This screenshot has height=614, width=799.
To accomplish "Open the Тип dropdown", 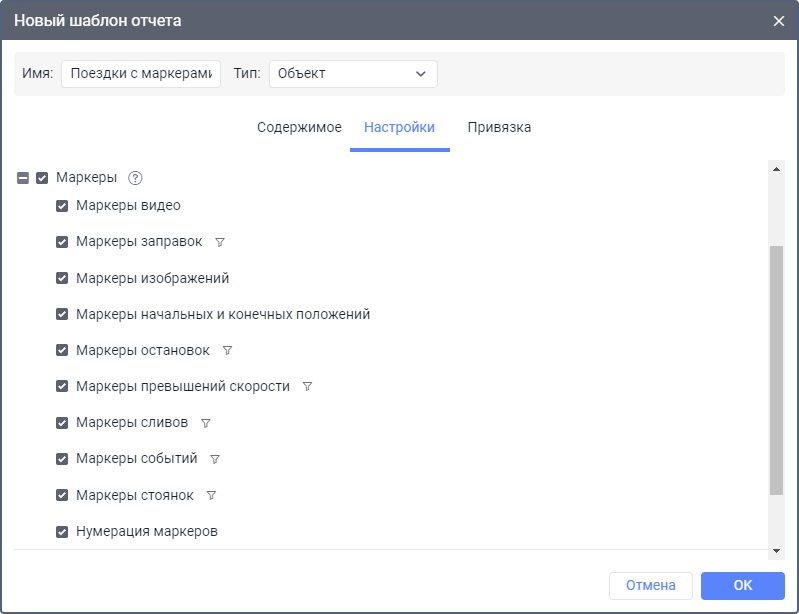I will pyautogui.click(x=353, y=74).
